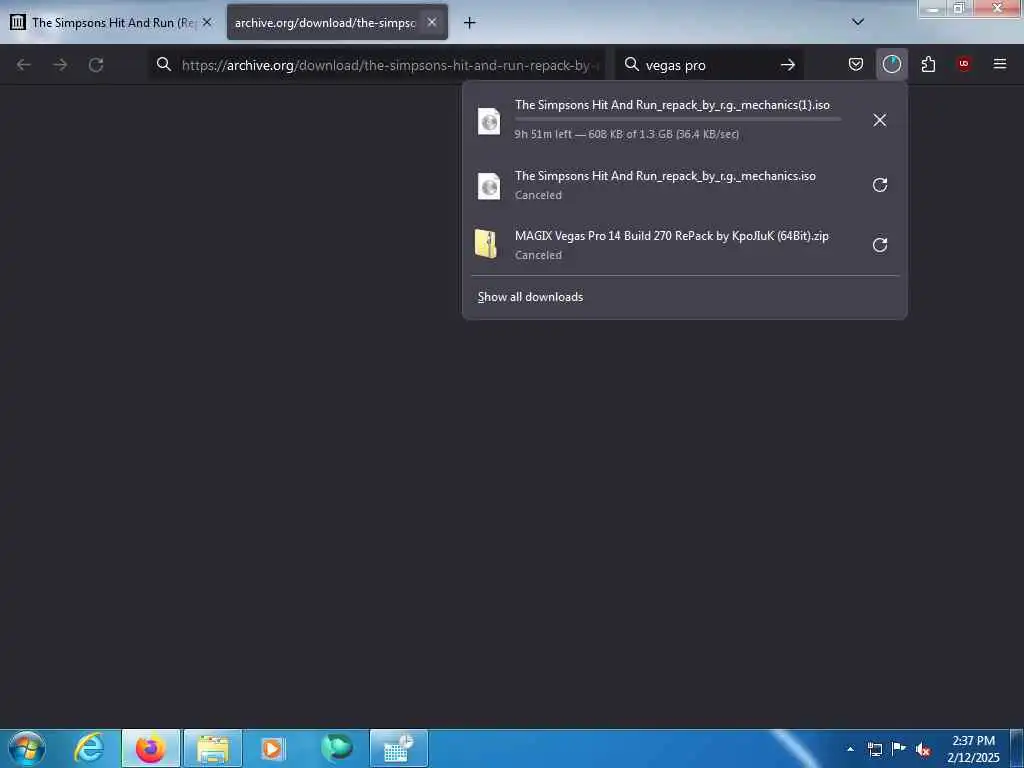Click the archive.org favicon on first tab
Screen dimensions: 1024x768
coord(18,22)
